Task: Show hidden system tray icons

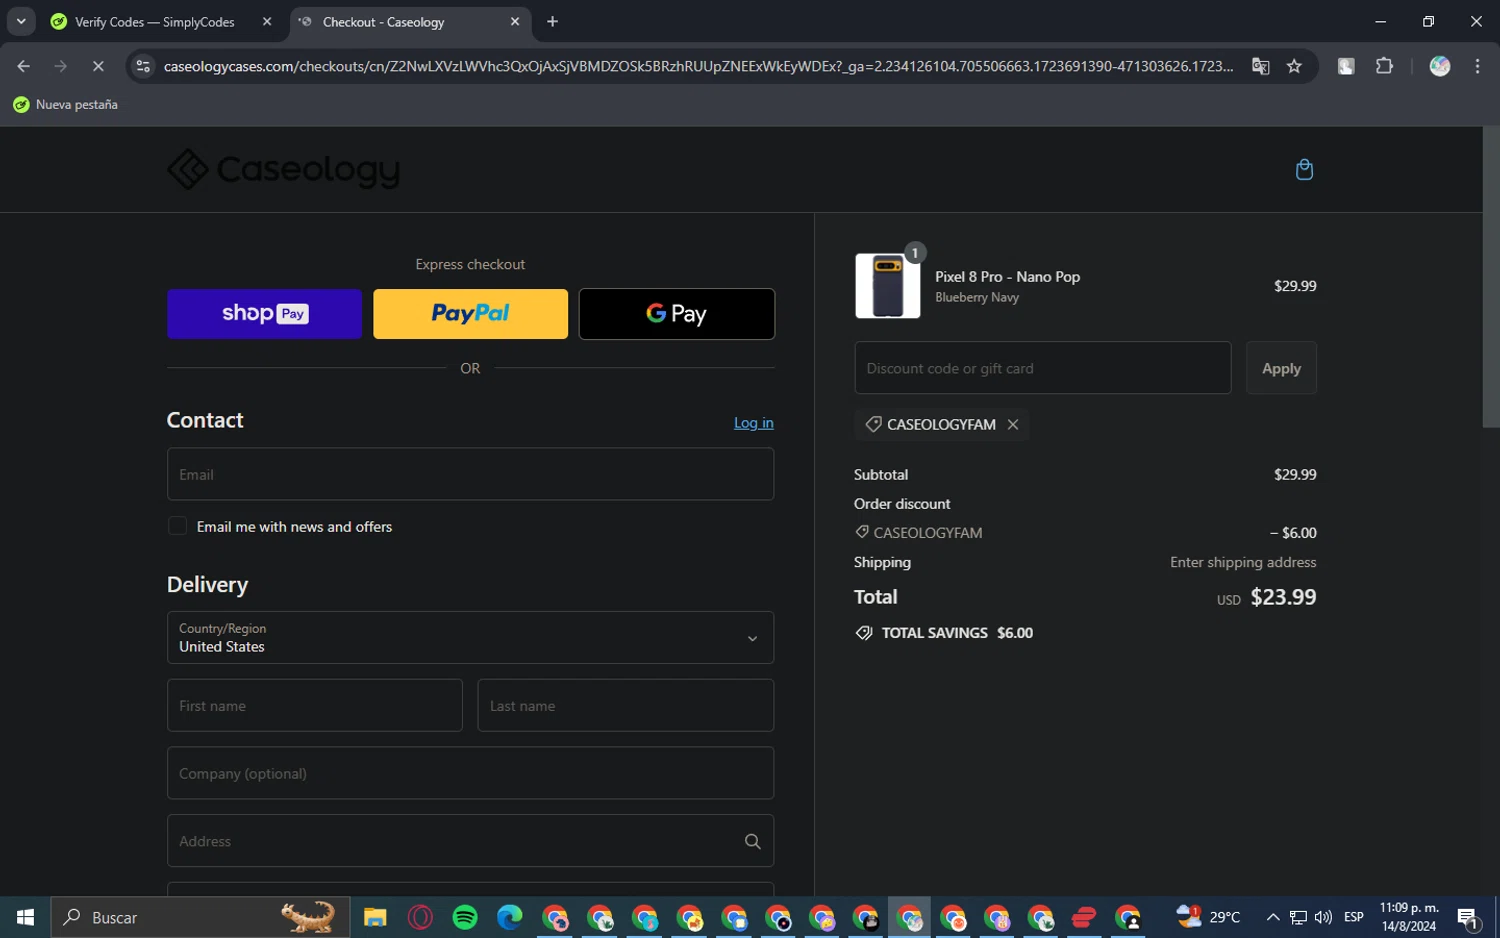Action: pyautogui.click(x=1272, y=917)
